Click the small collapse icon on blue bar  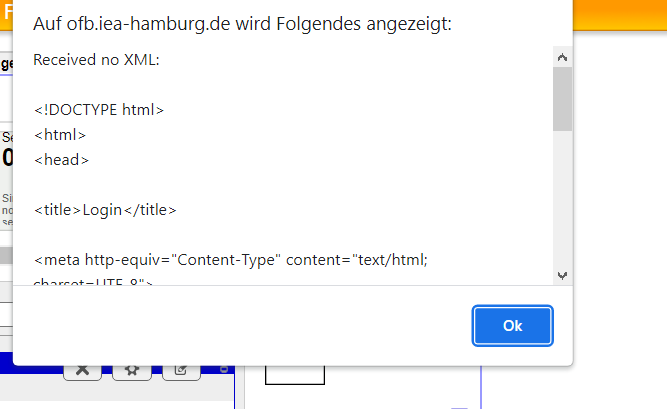pos(225,369)
